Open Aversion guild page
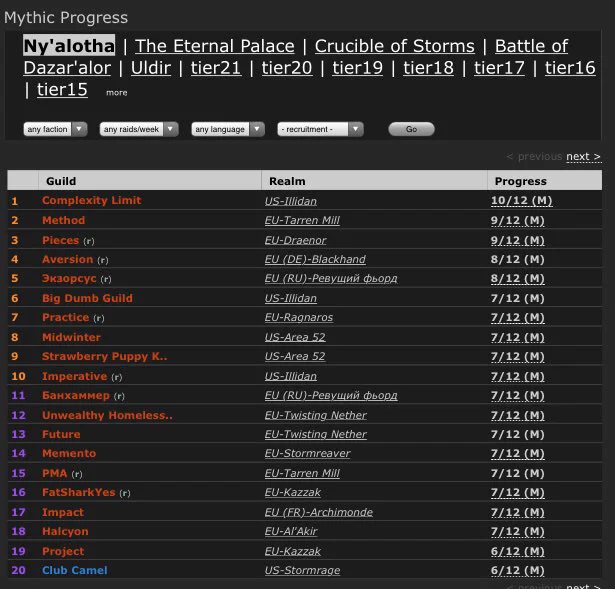Image resolution: width=615 pixels, height=589 pixels. click(67, 259)
